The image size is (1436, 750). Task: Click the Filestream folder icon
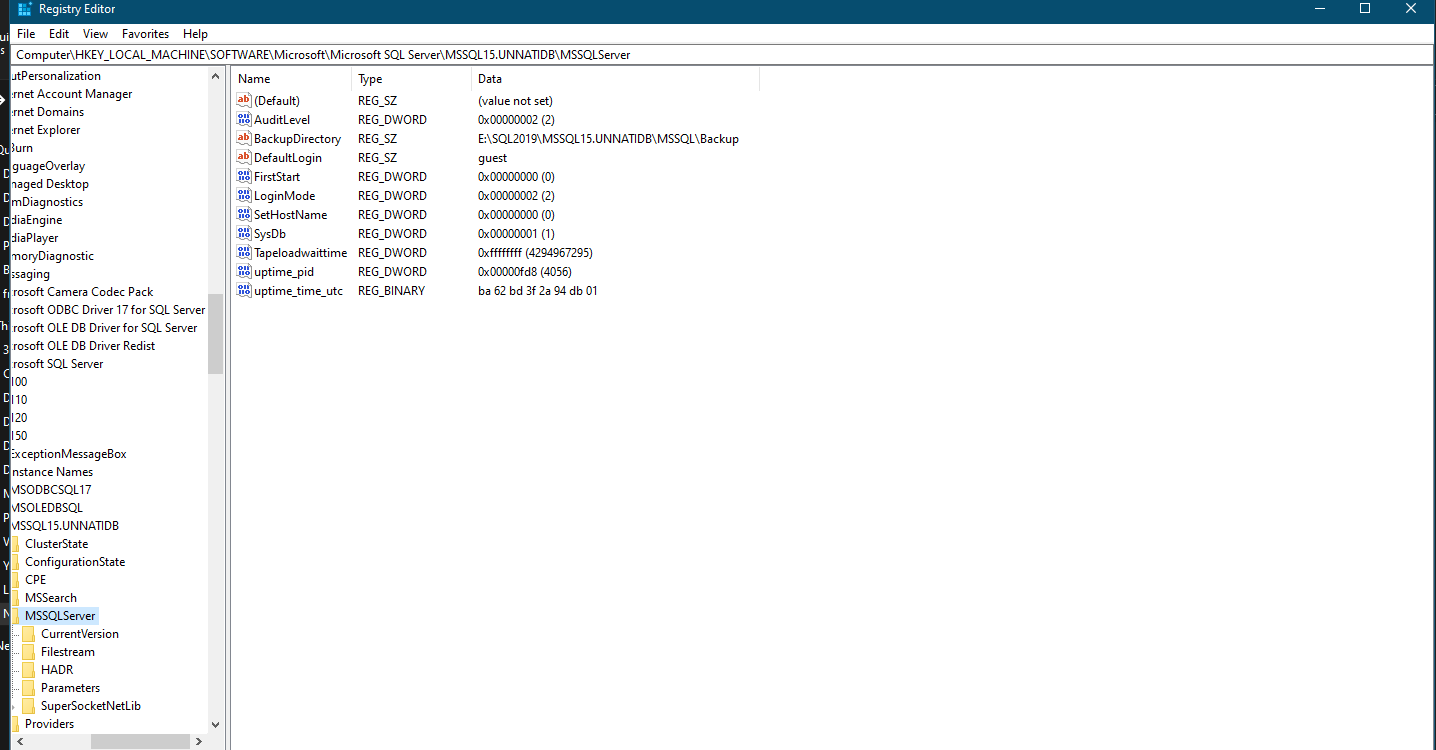29,652
